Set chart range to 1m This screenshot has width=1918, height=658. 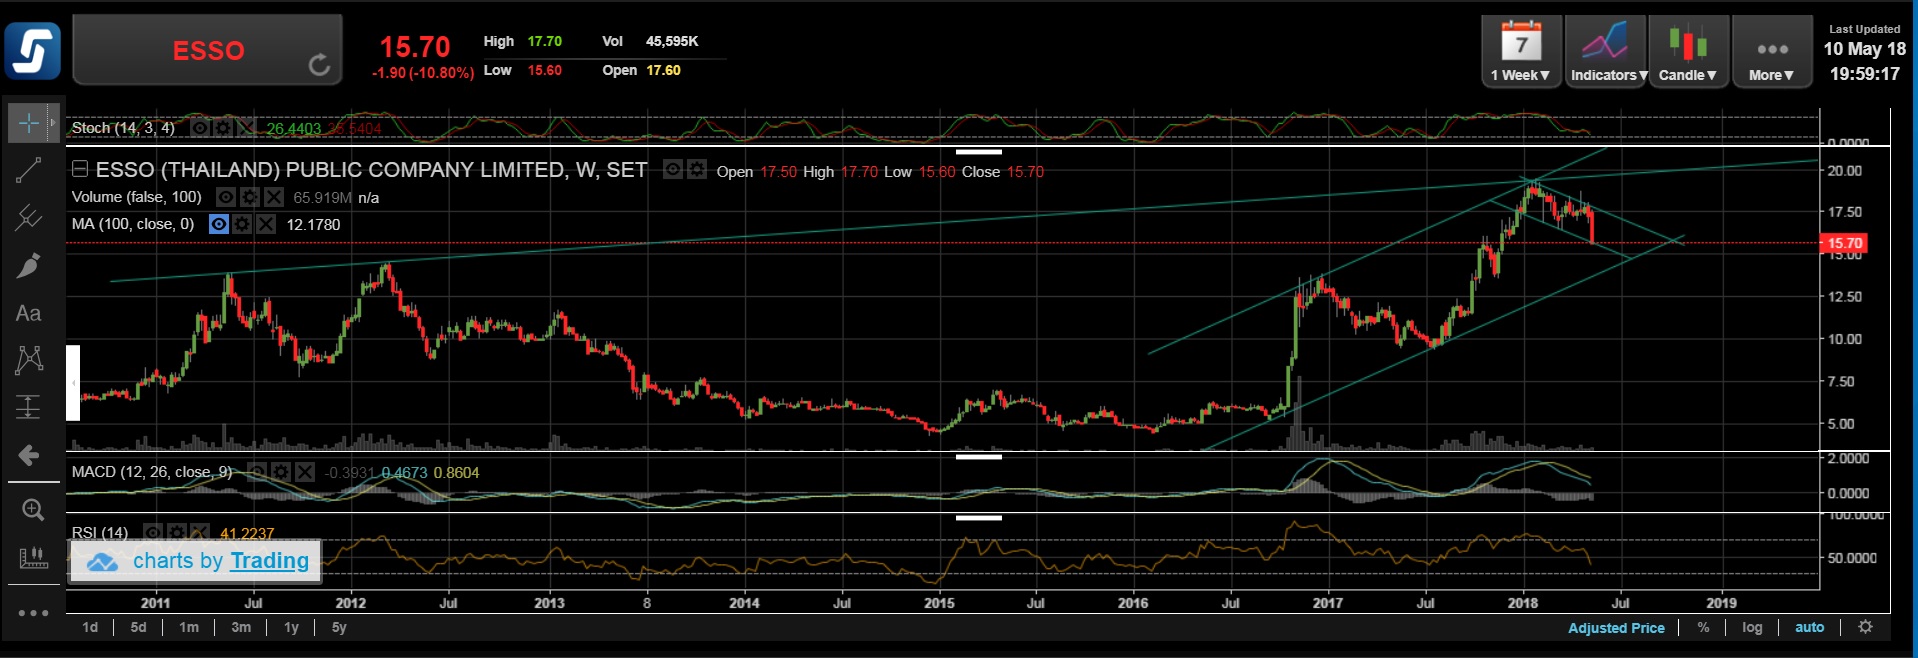point(189,627)
